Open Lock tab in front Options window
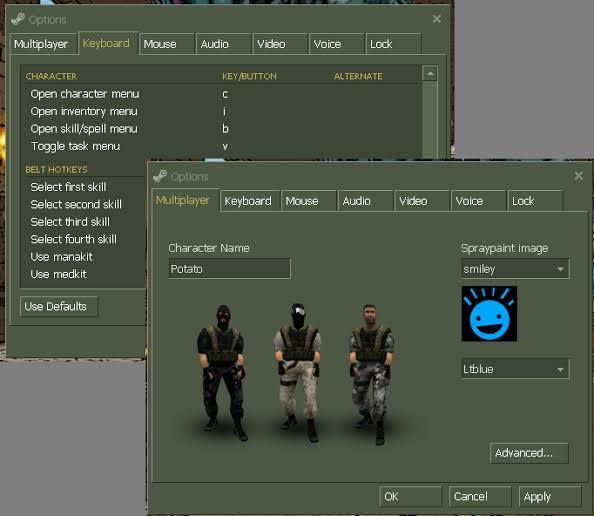The image size is (594, 516). [x=535, y=201]
